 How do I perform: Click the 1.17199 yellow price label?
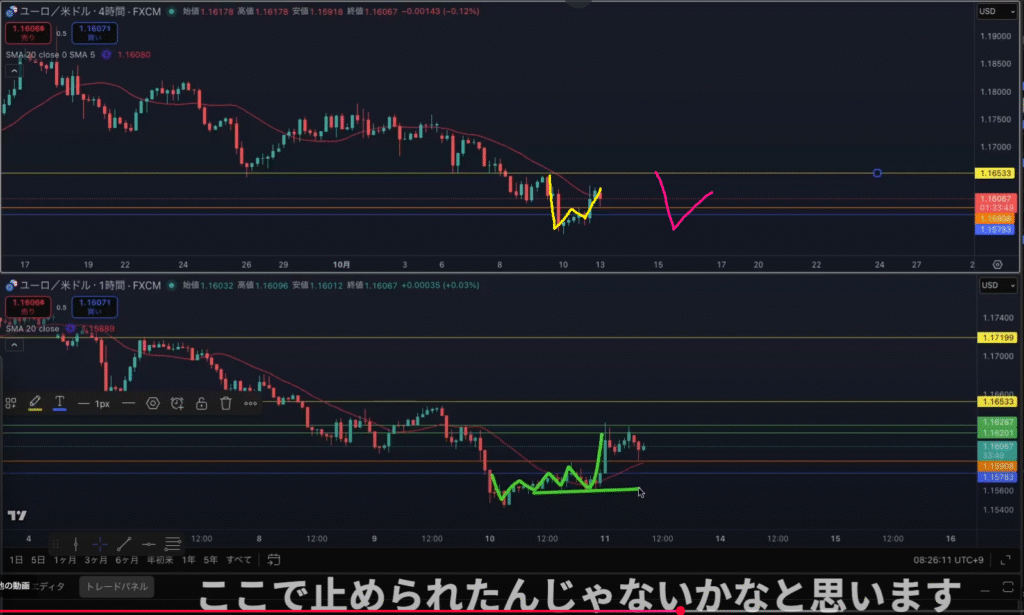pyautogui.click(x=997, y=338)
